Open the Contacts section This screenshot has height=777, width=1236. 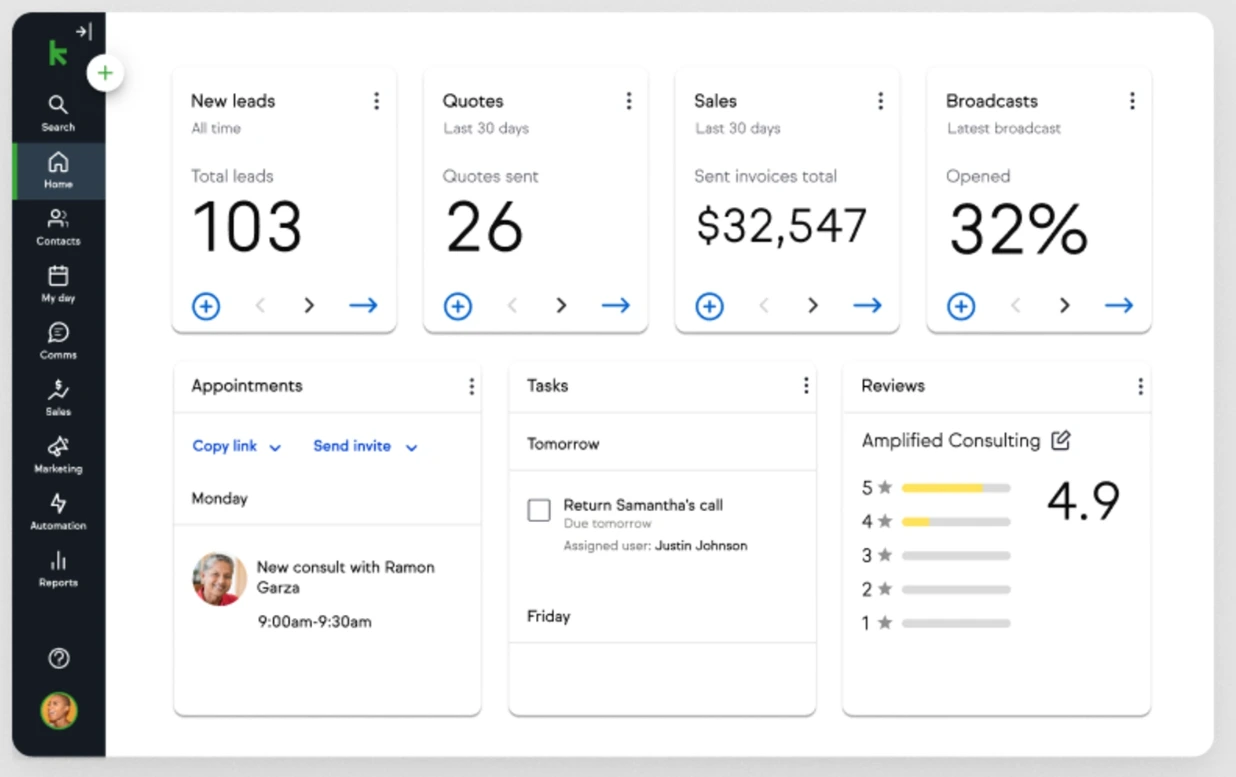tap(58, 226)
